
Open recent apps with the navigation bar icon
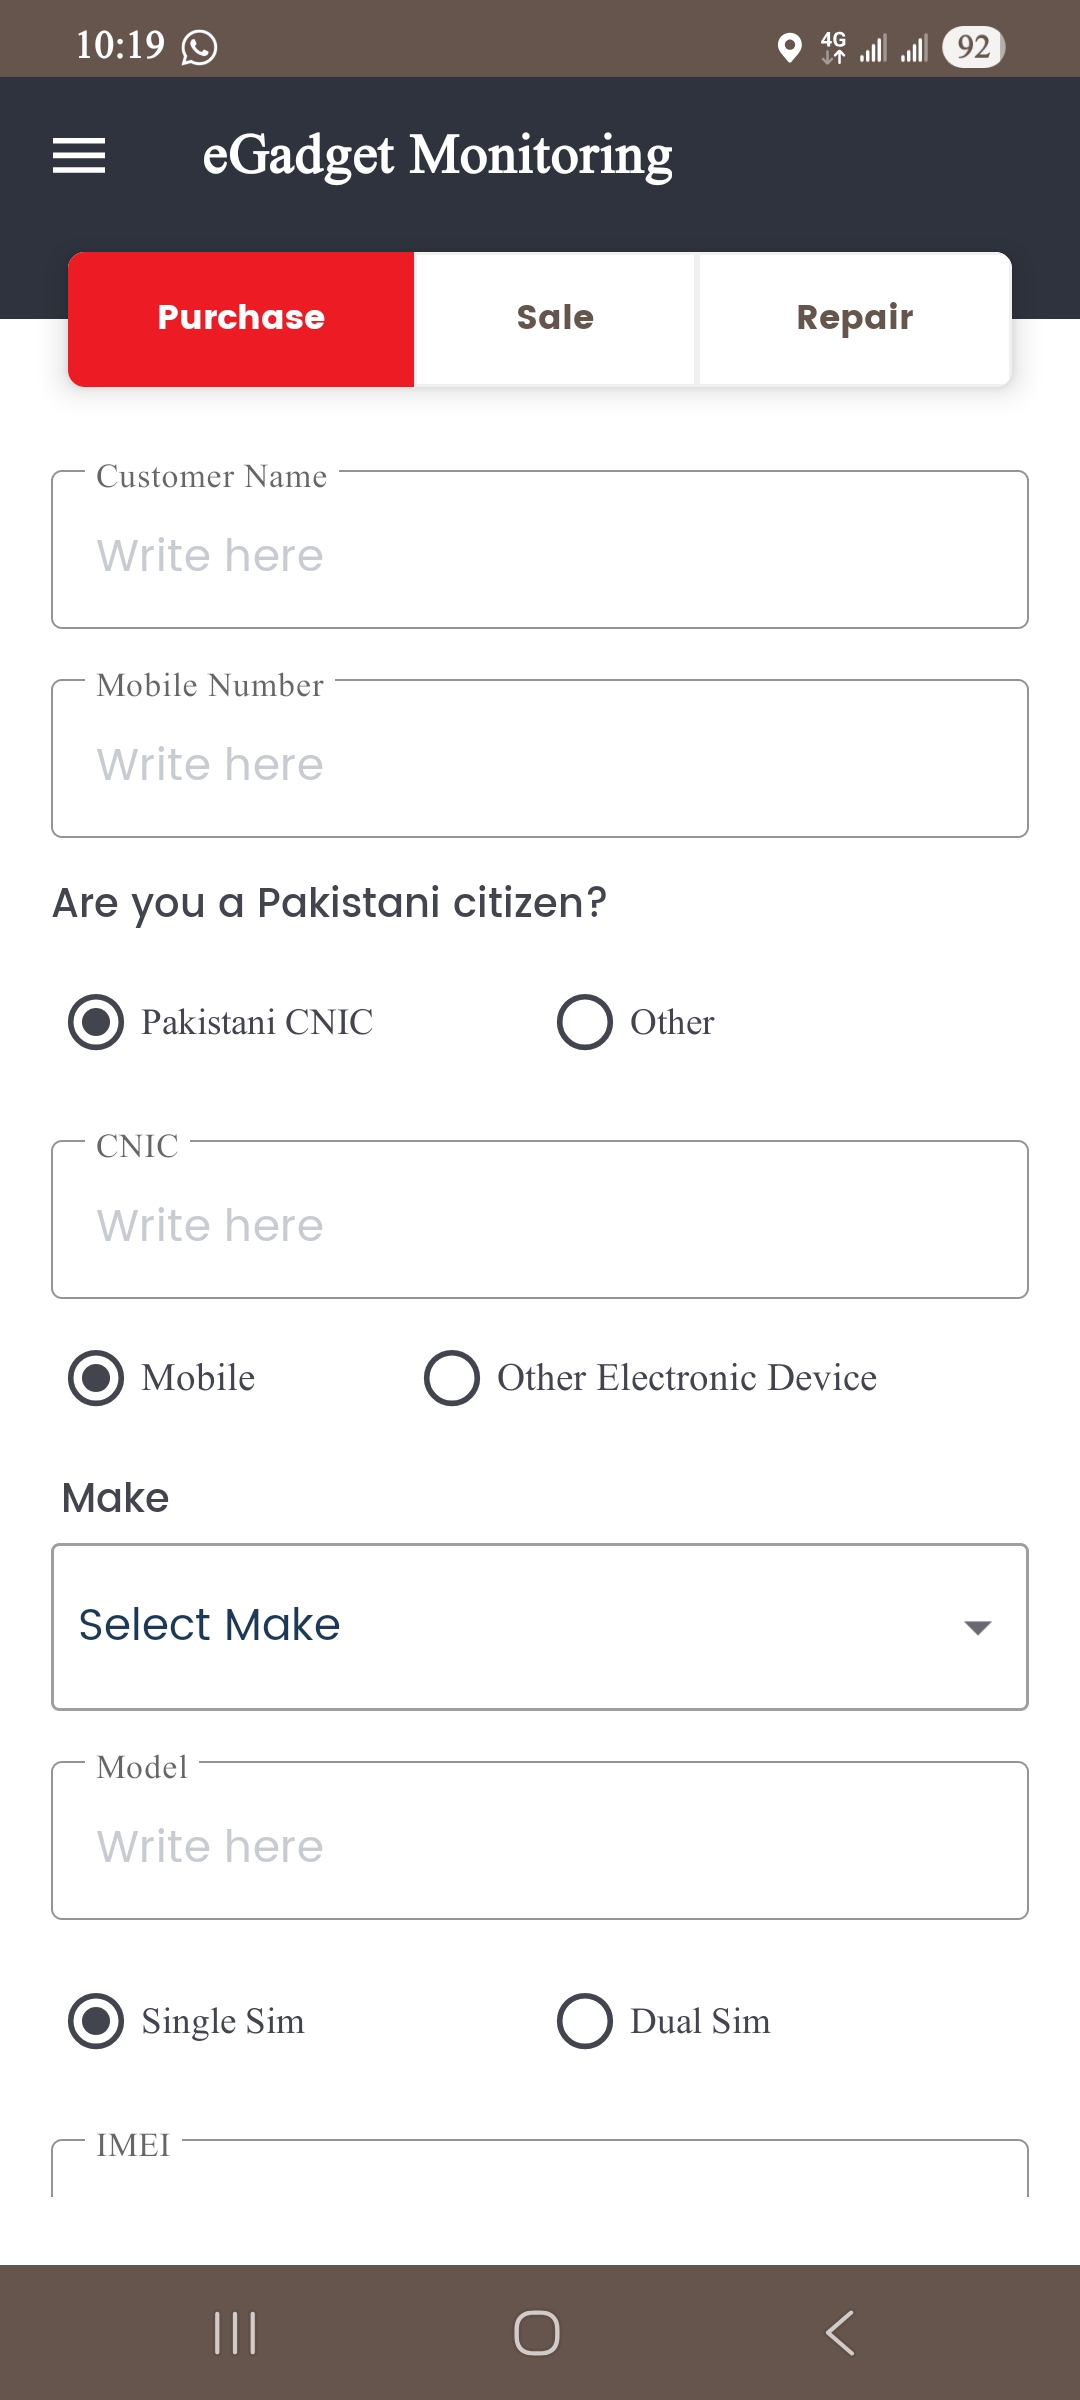point(236,2333)
